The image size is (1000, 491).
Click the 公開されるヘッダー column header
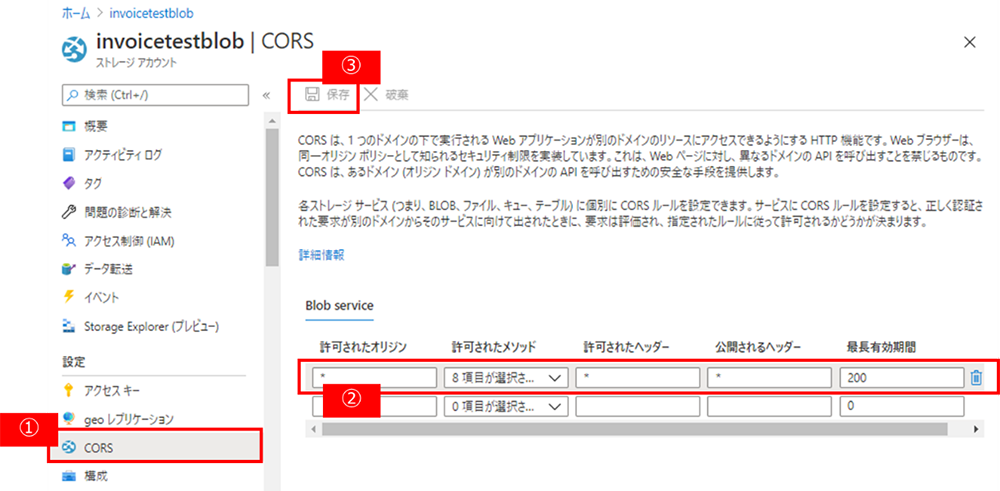(758, 346)
